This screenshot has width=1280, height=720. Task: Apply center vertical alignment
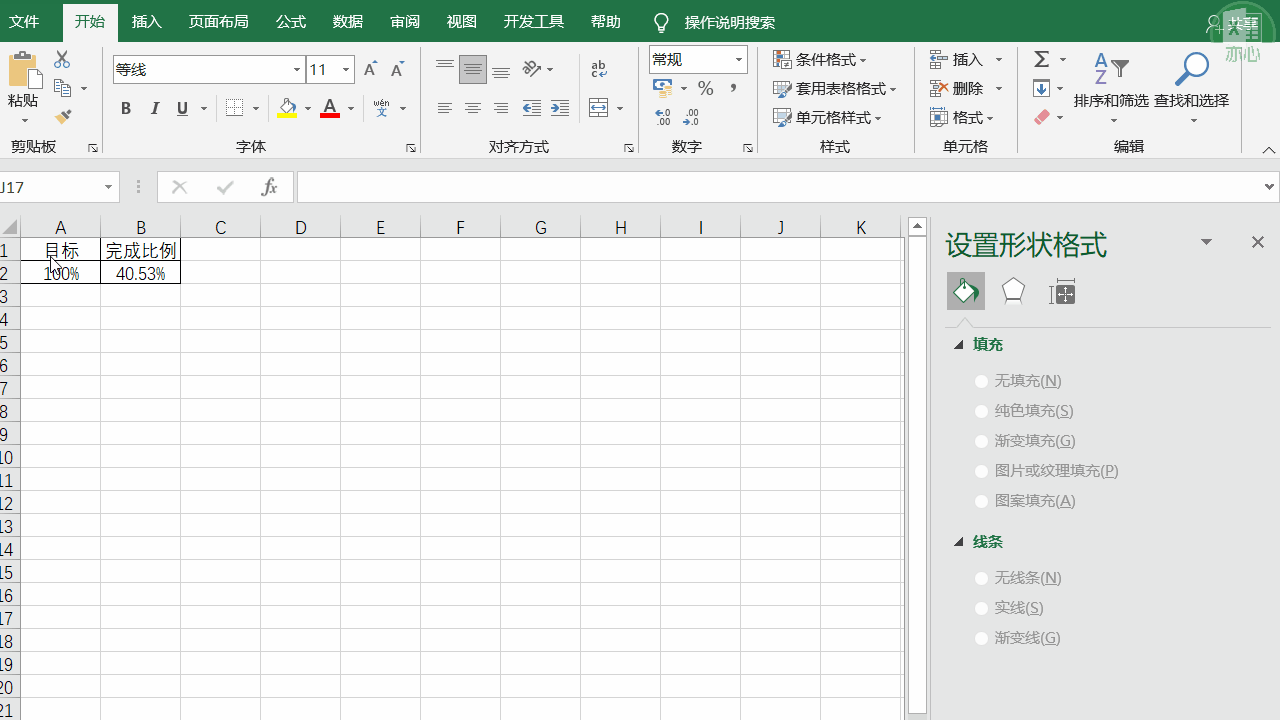click(x=473, y=70)
